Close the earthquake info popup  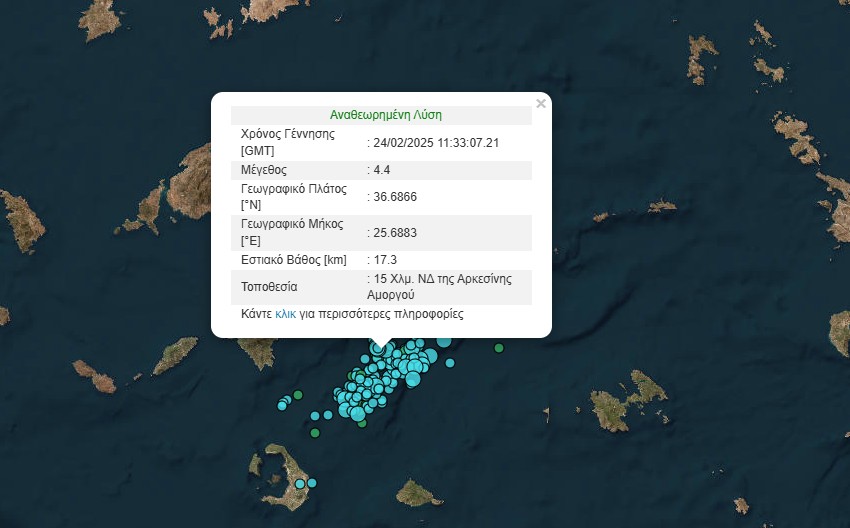tap(541, 103)
